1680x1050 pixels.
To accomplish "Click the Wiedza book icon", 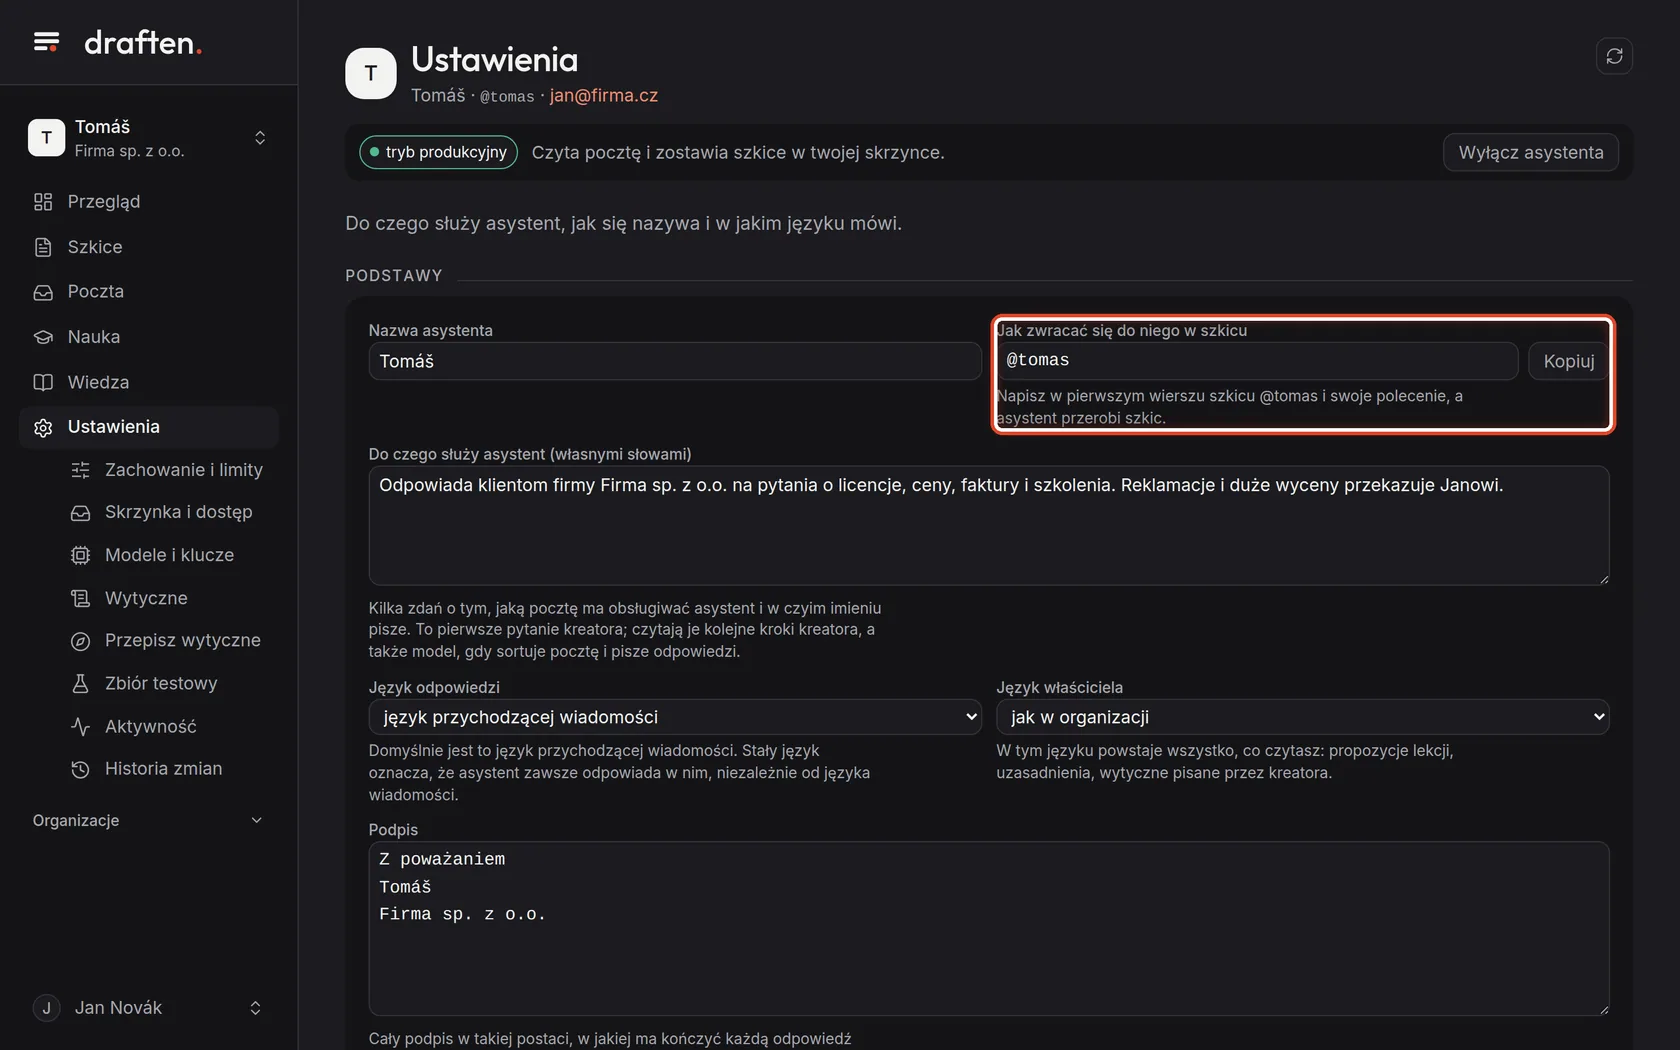I will [43, 382].
